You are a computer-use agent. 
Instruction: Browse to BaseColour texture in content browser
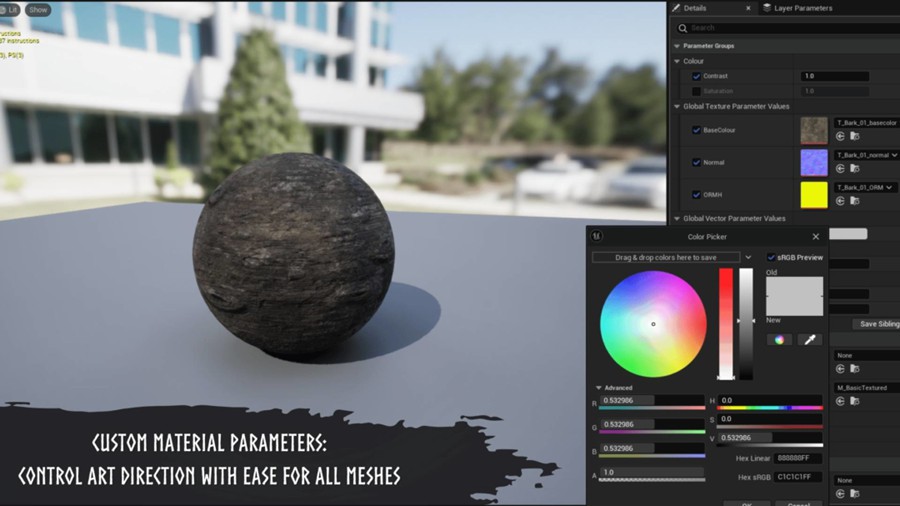853,137
